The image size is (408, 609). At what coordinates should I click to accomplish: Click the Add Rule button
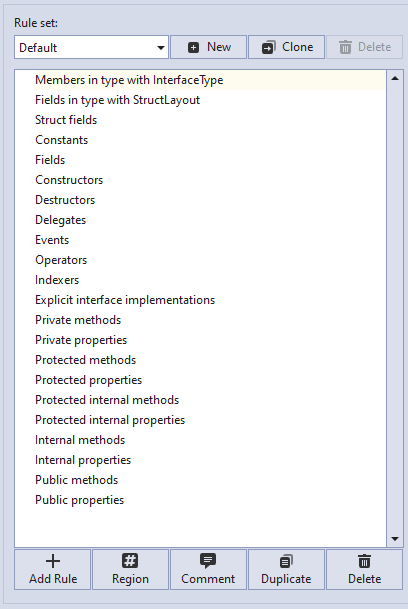[53, 569]
